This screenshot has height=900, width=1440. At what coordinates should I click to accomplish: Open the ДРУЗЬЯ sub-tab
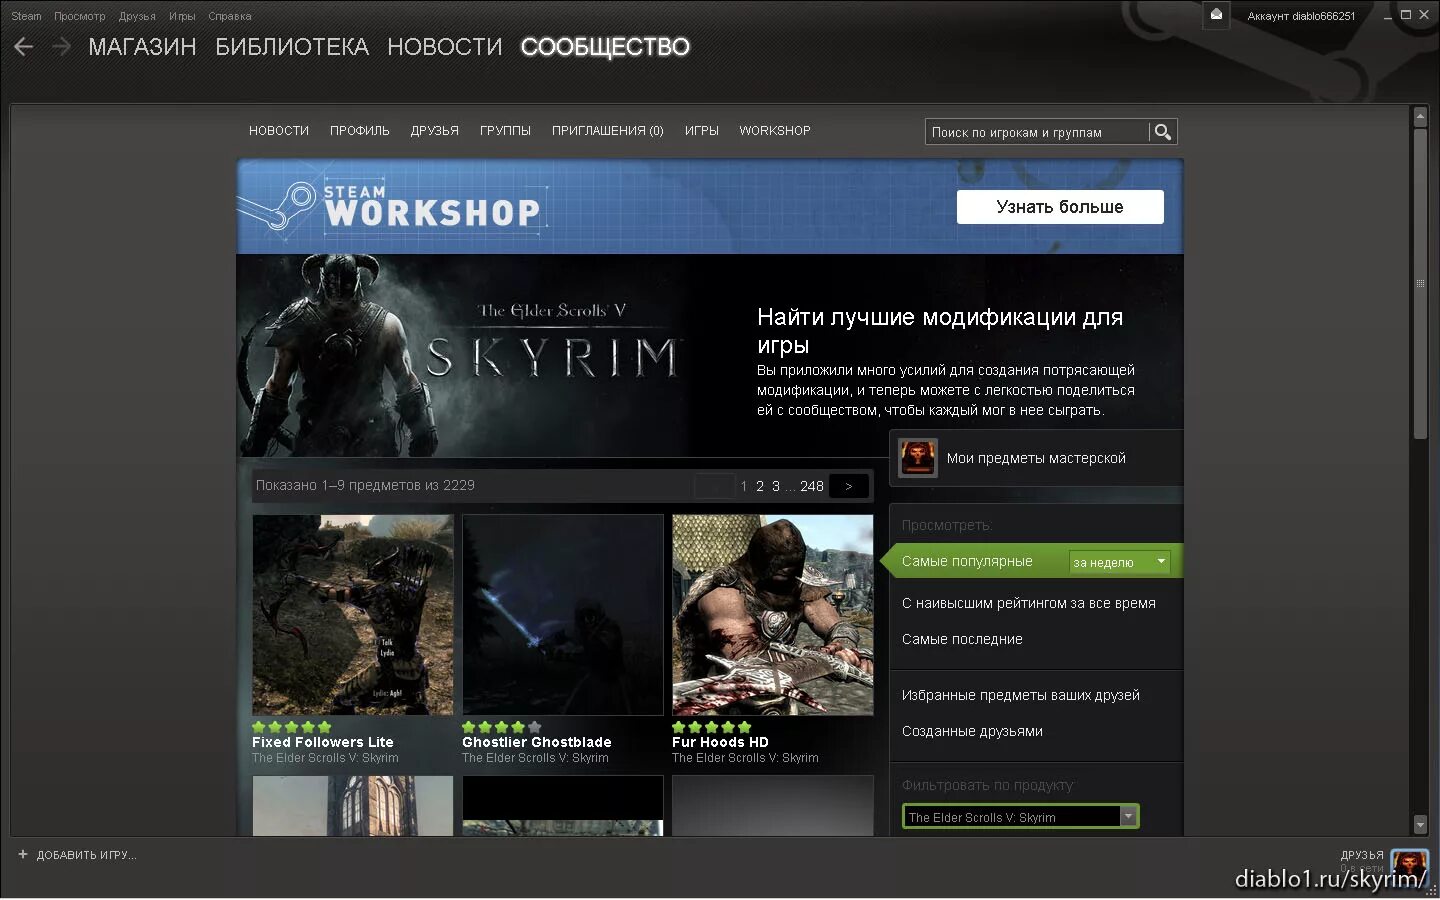coord(434,131)
